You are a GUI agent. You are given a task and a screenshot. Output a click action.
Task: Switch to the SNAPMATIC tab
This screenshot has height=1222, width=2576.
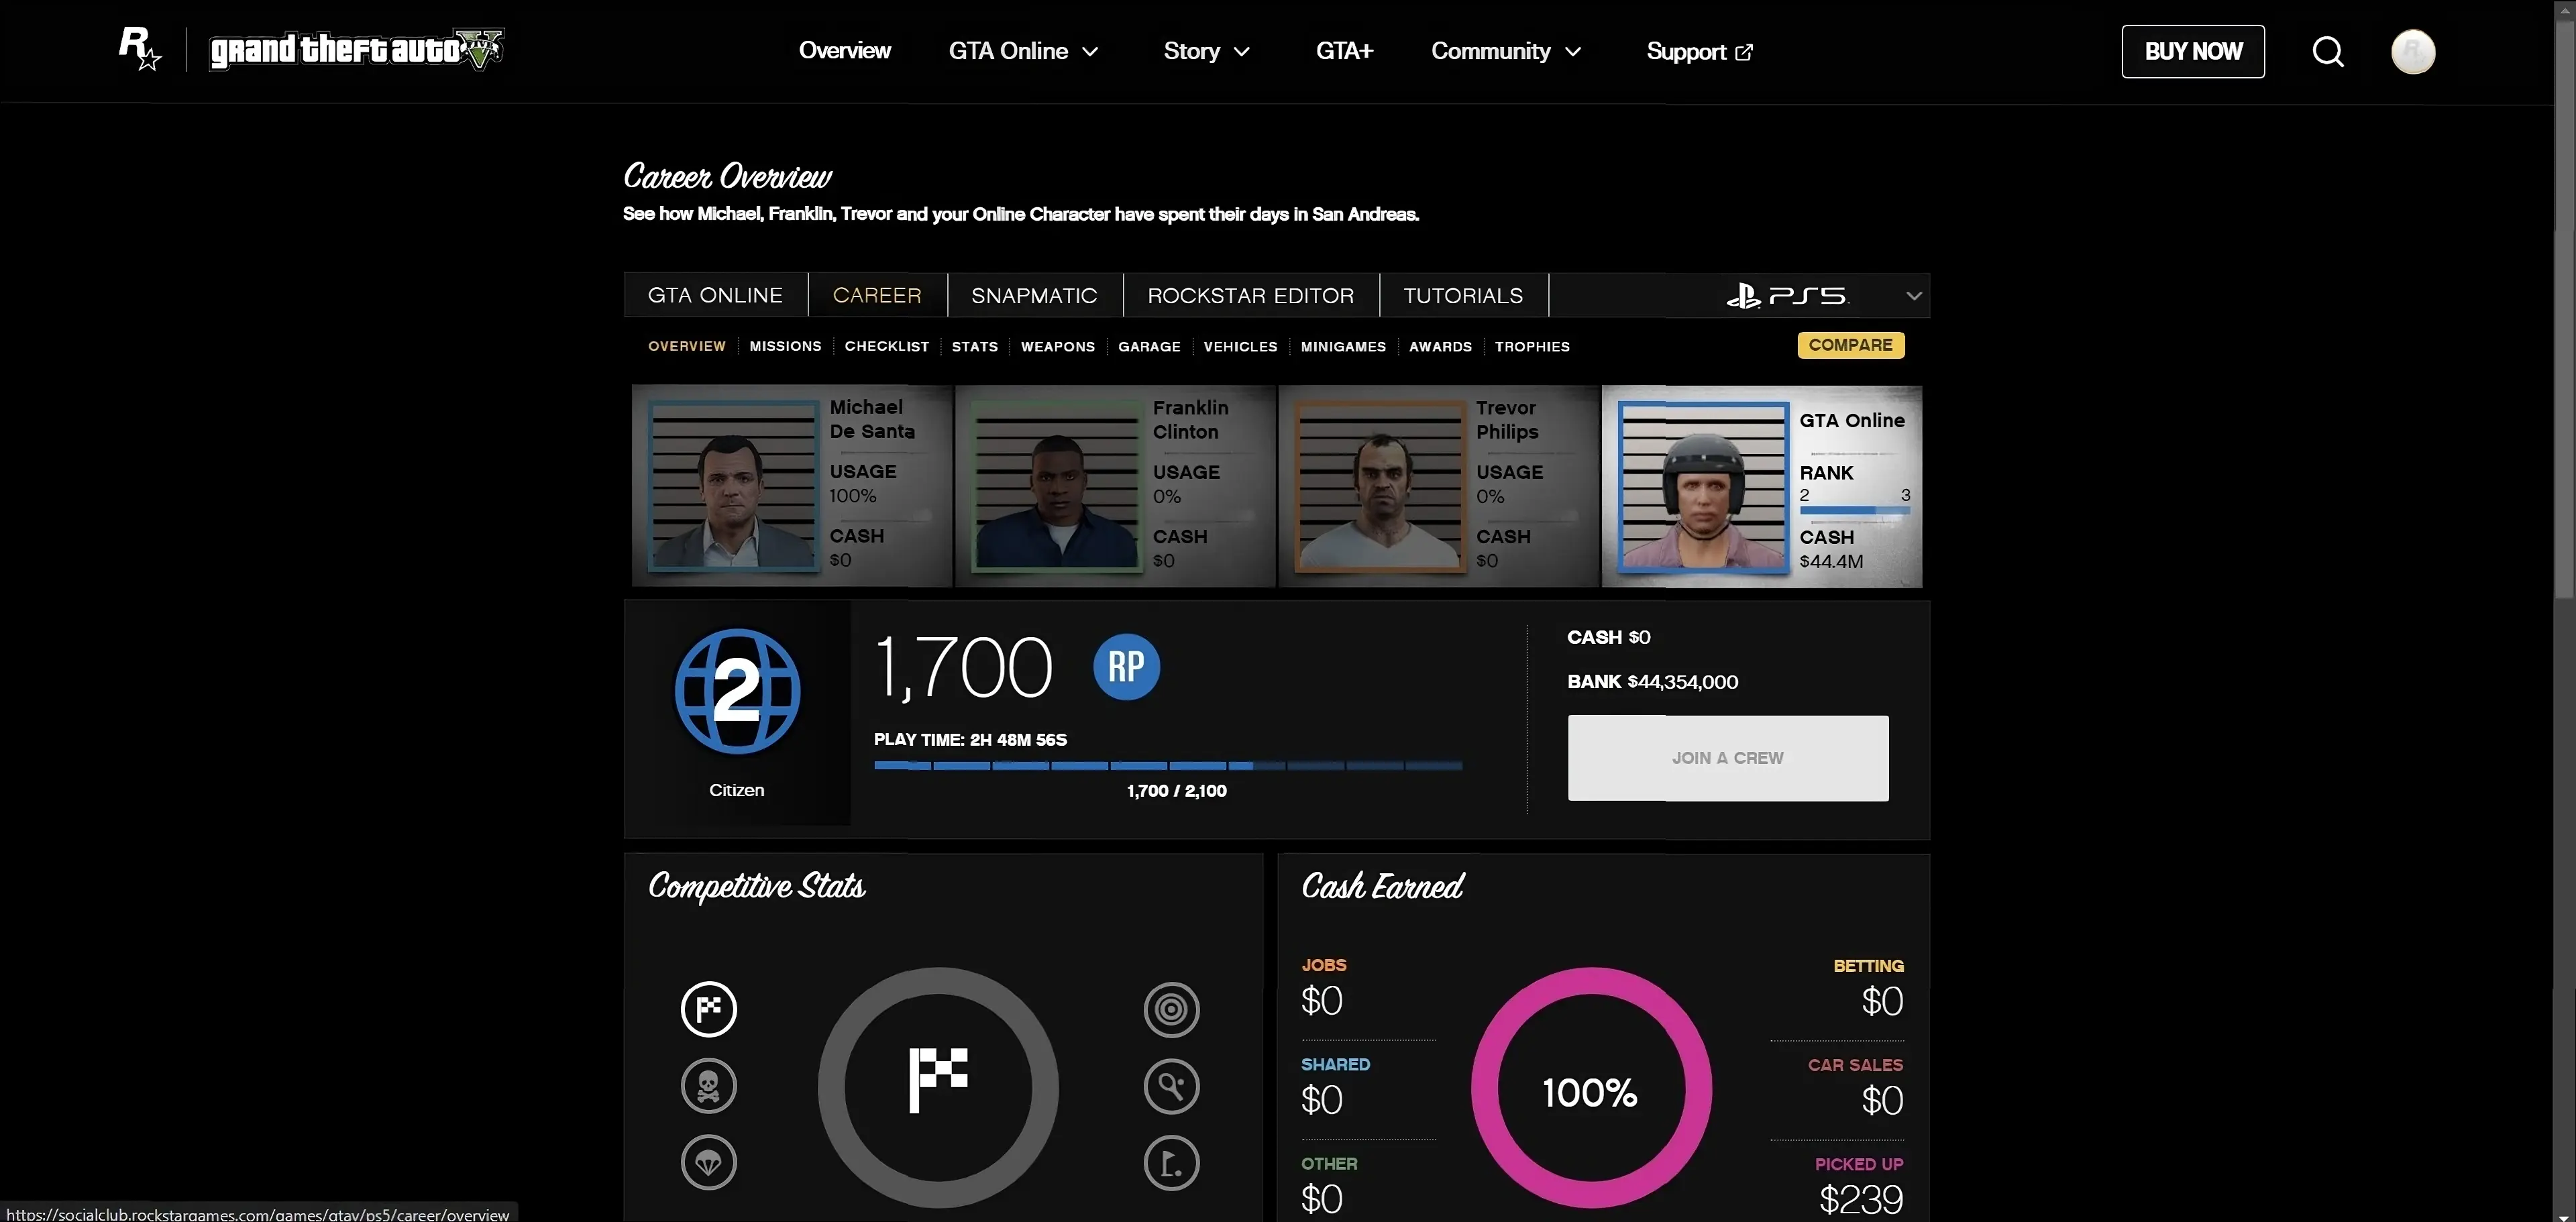(1034, 296)
